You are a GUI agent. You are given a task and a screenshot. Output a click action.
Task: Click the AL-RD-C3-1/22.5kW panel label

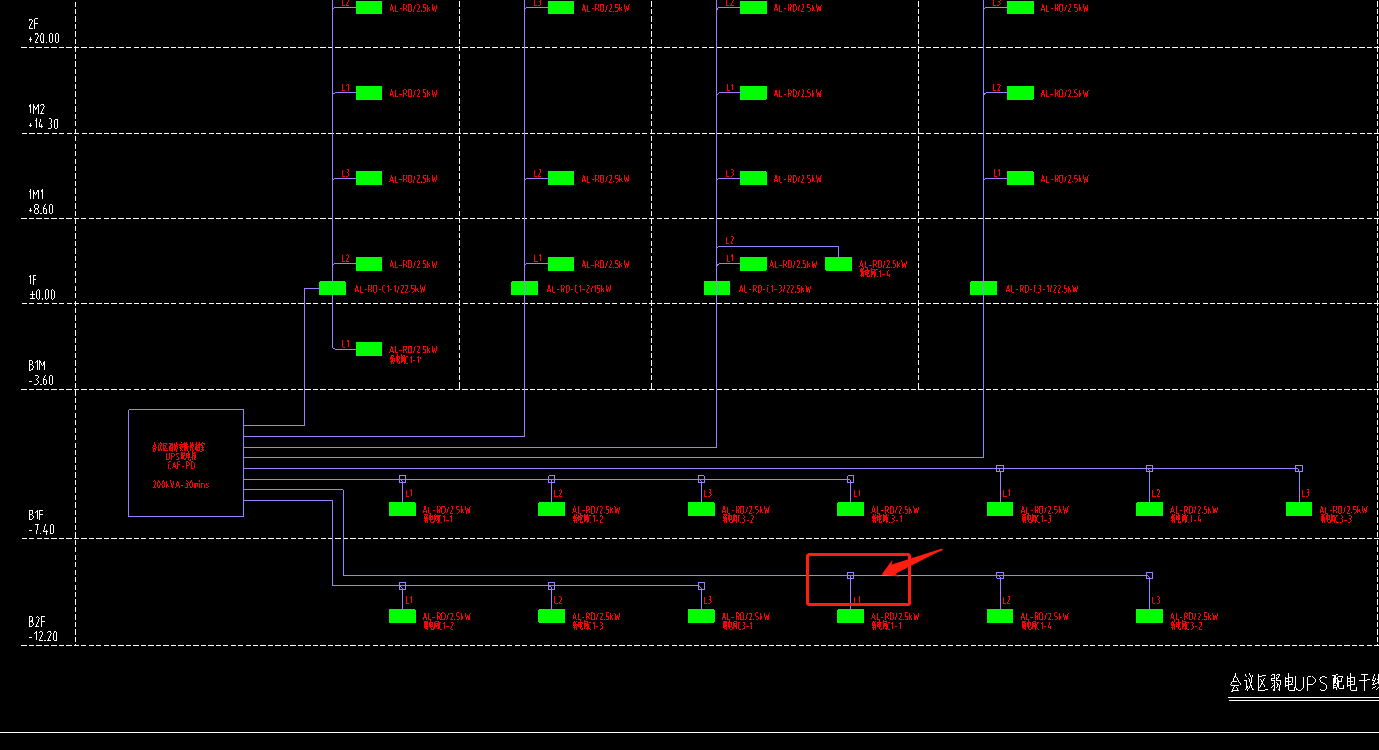pyautogui.click(x=1042, y=289)
